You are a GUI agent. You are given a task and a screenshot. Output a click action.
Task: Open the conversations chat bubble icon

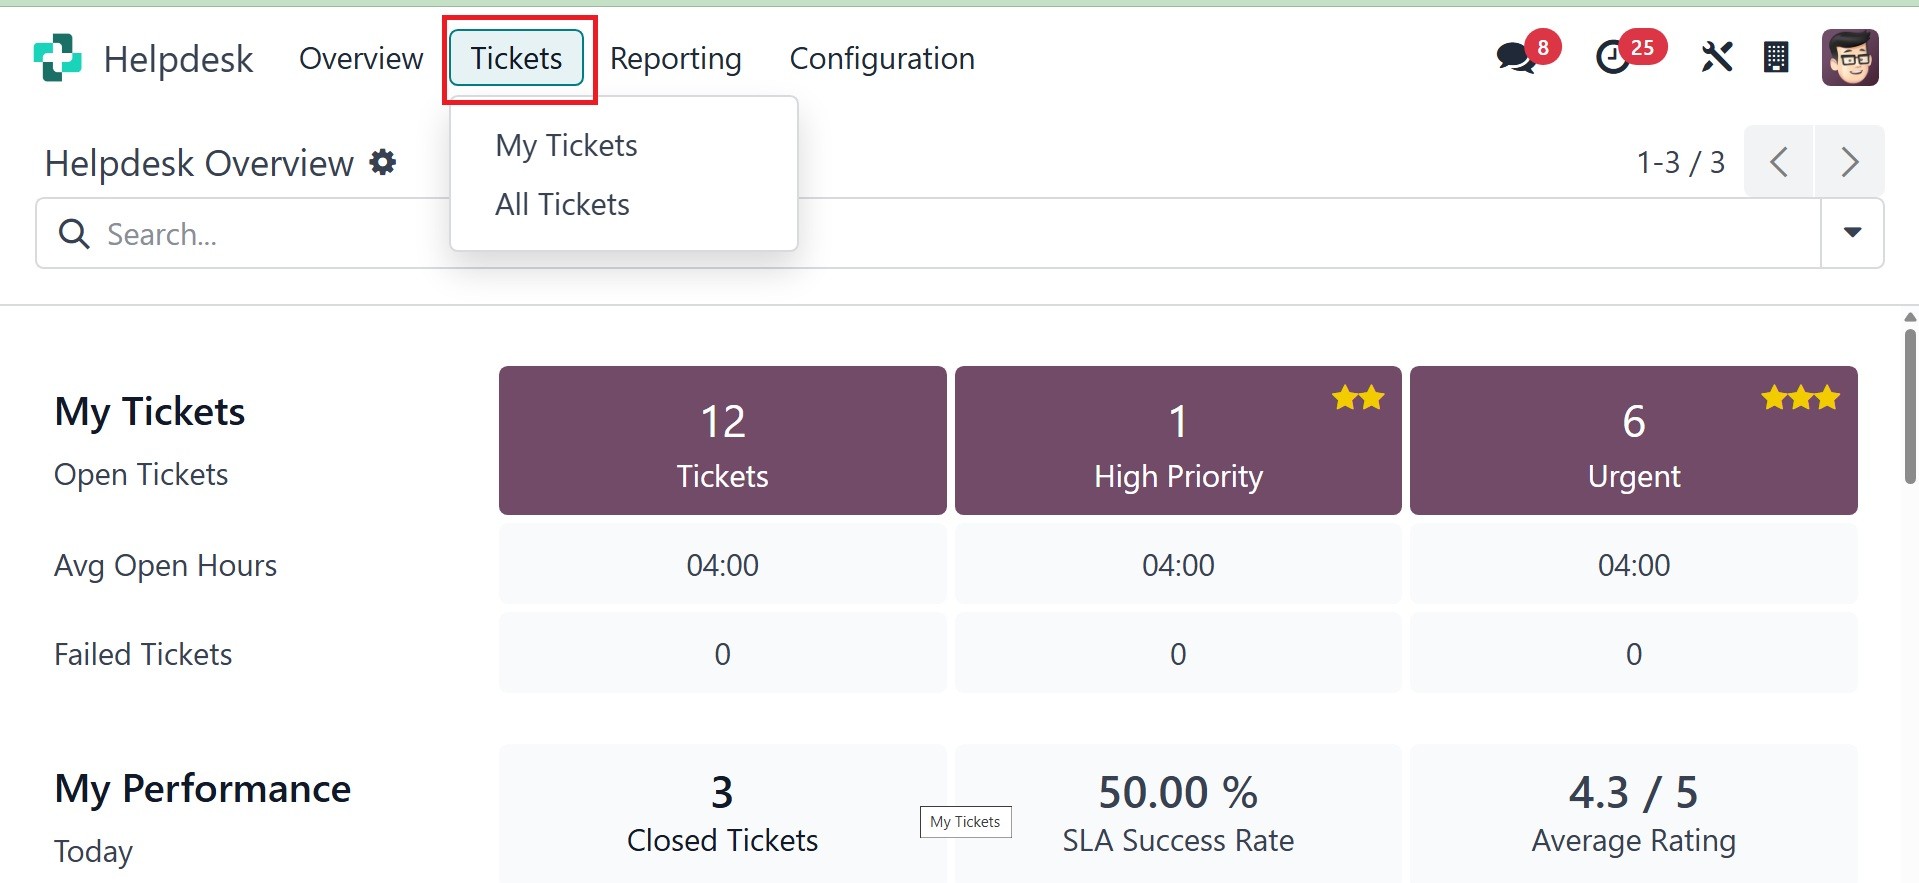pyautogui.click(x=1516, y=58)
